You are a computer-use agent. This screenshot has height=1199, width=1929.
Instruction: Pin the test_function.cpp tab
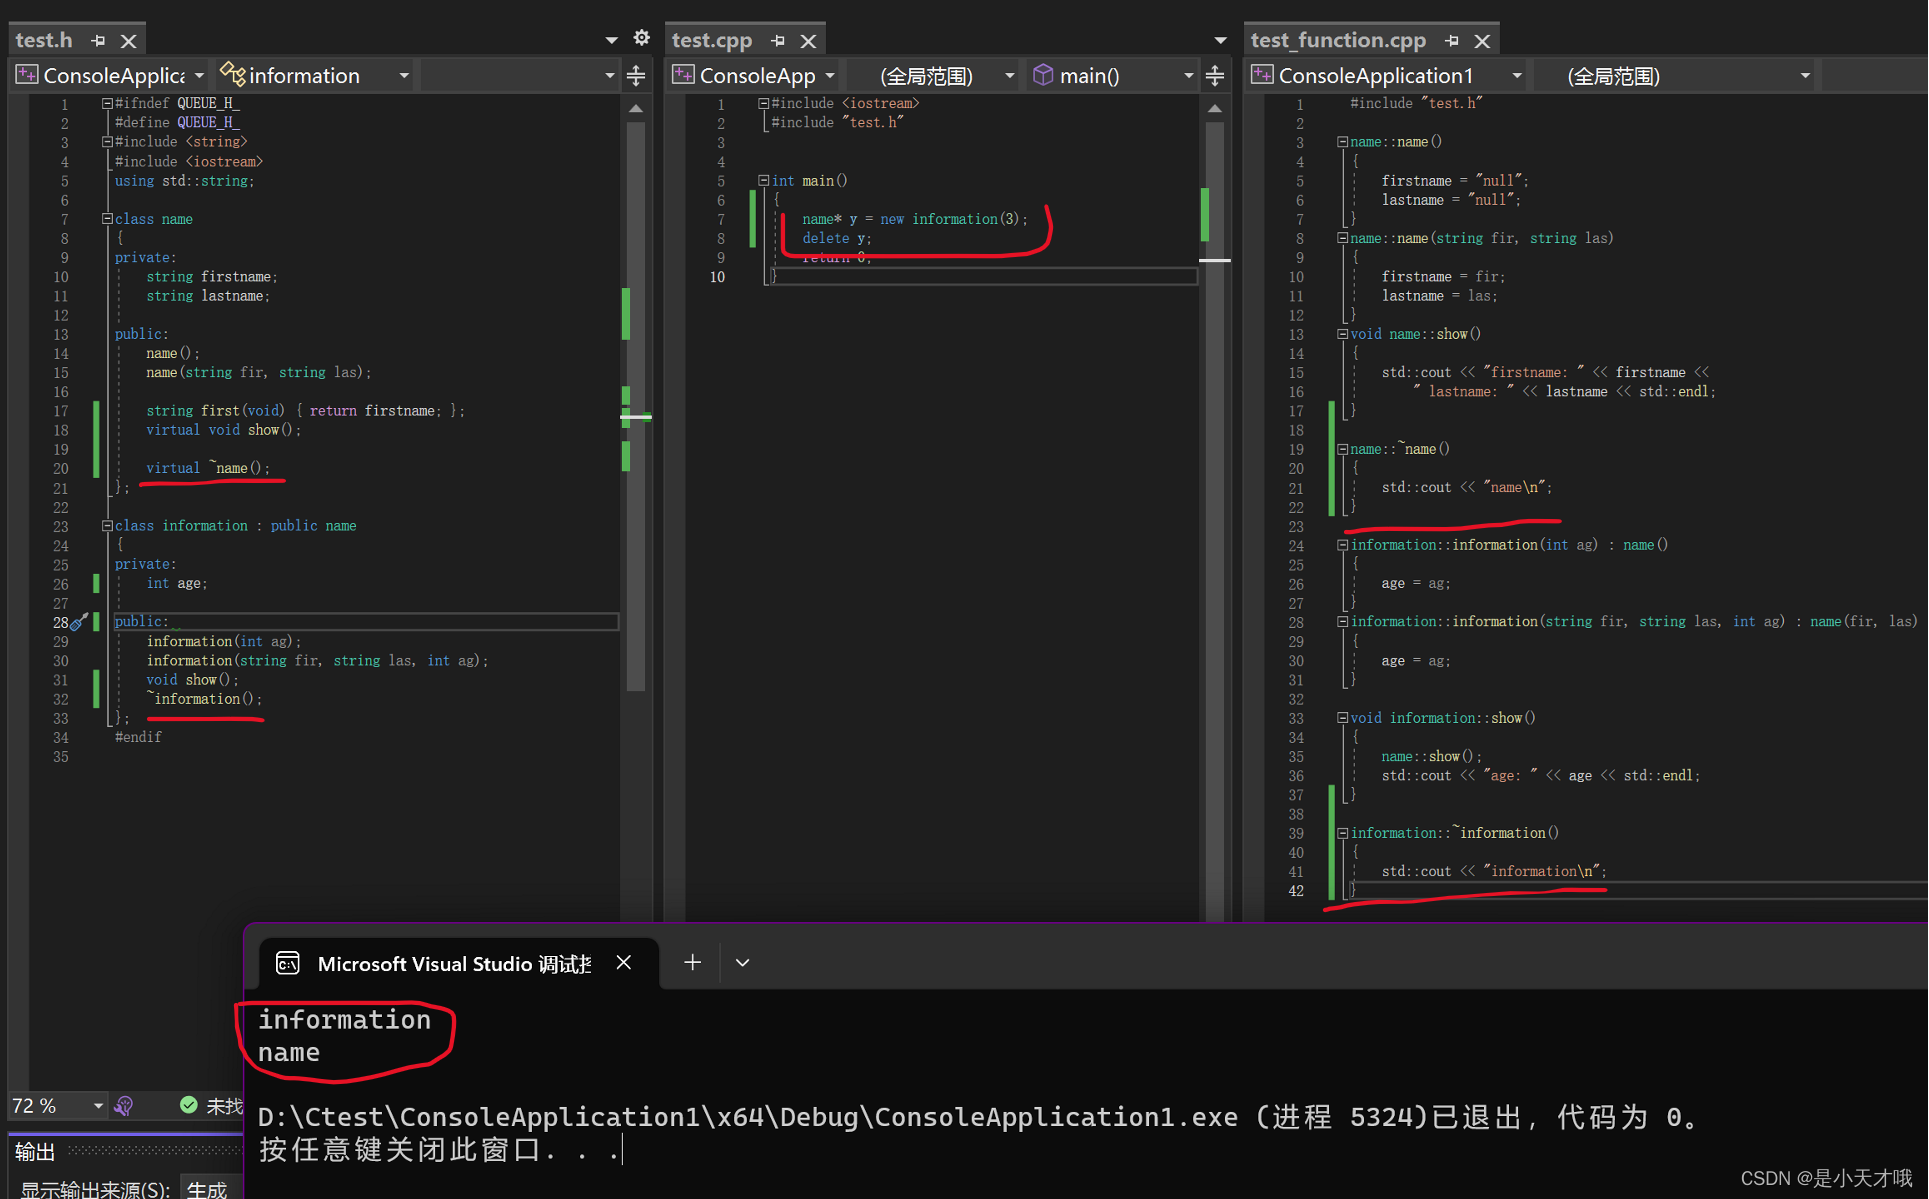click(1452, 41)
